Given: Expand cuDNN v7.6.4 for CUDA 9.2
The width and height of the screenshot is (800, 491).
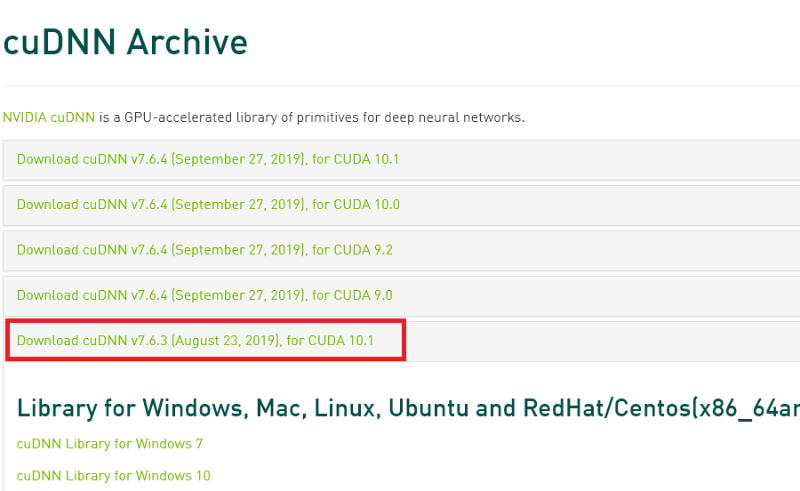Looking at the screenshot, I should [204, 250].
